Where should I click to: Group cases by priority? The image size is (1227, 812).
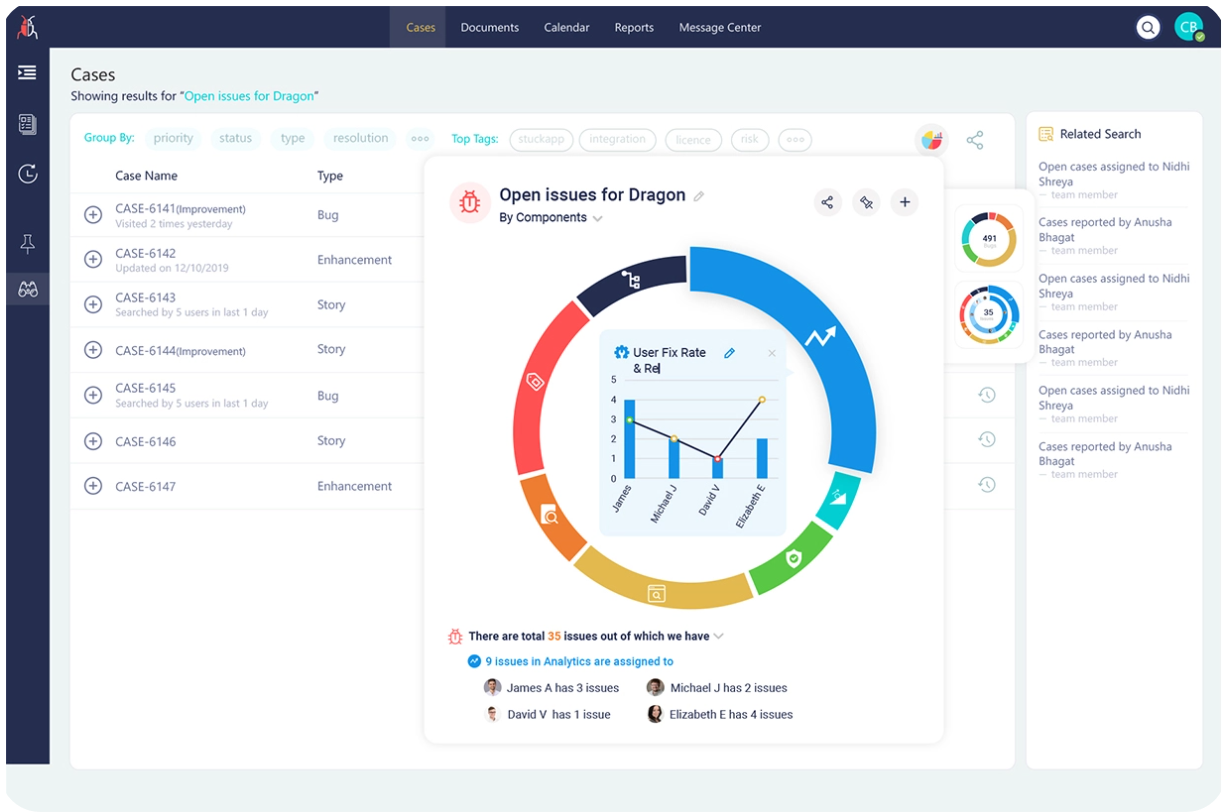tap(173, 139)
